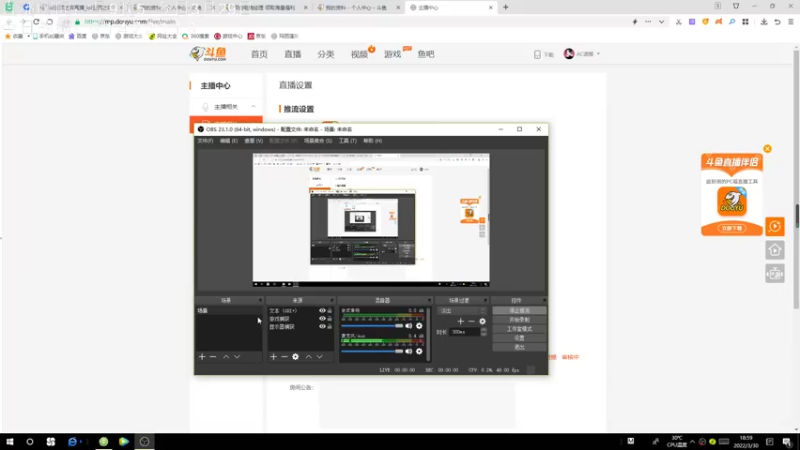Viewport: 800px width, 450px height.
Task: Increase the transition duration with the stepper
Action: pos(484,330)
